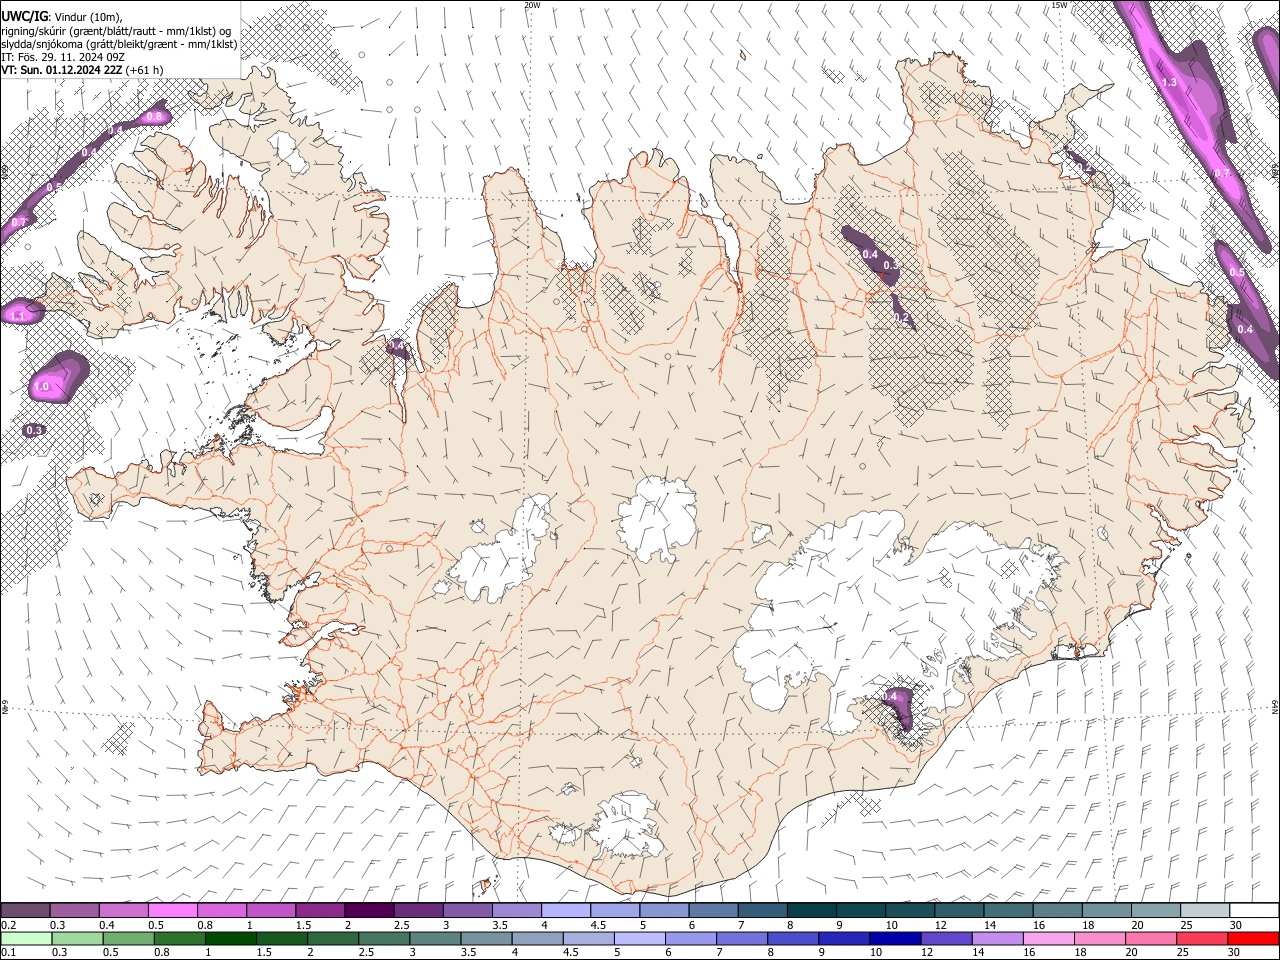1280x960 pixels.
Task: Click the 0.4 label over southeast glacier
Action: [x=891, y=696]
